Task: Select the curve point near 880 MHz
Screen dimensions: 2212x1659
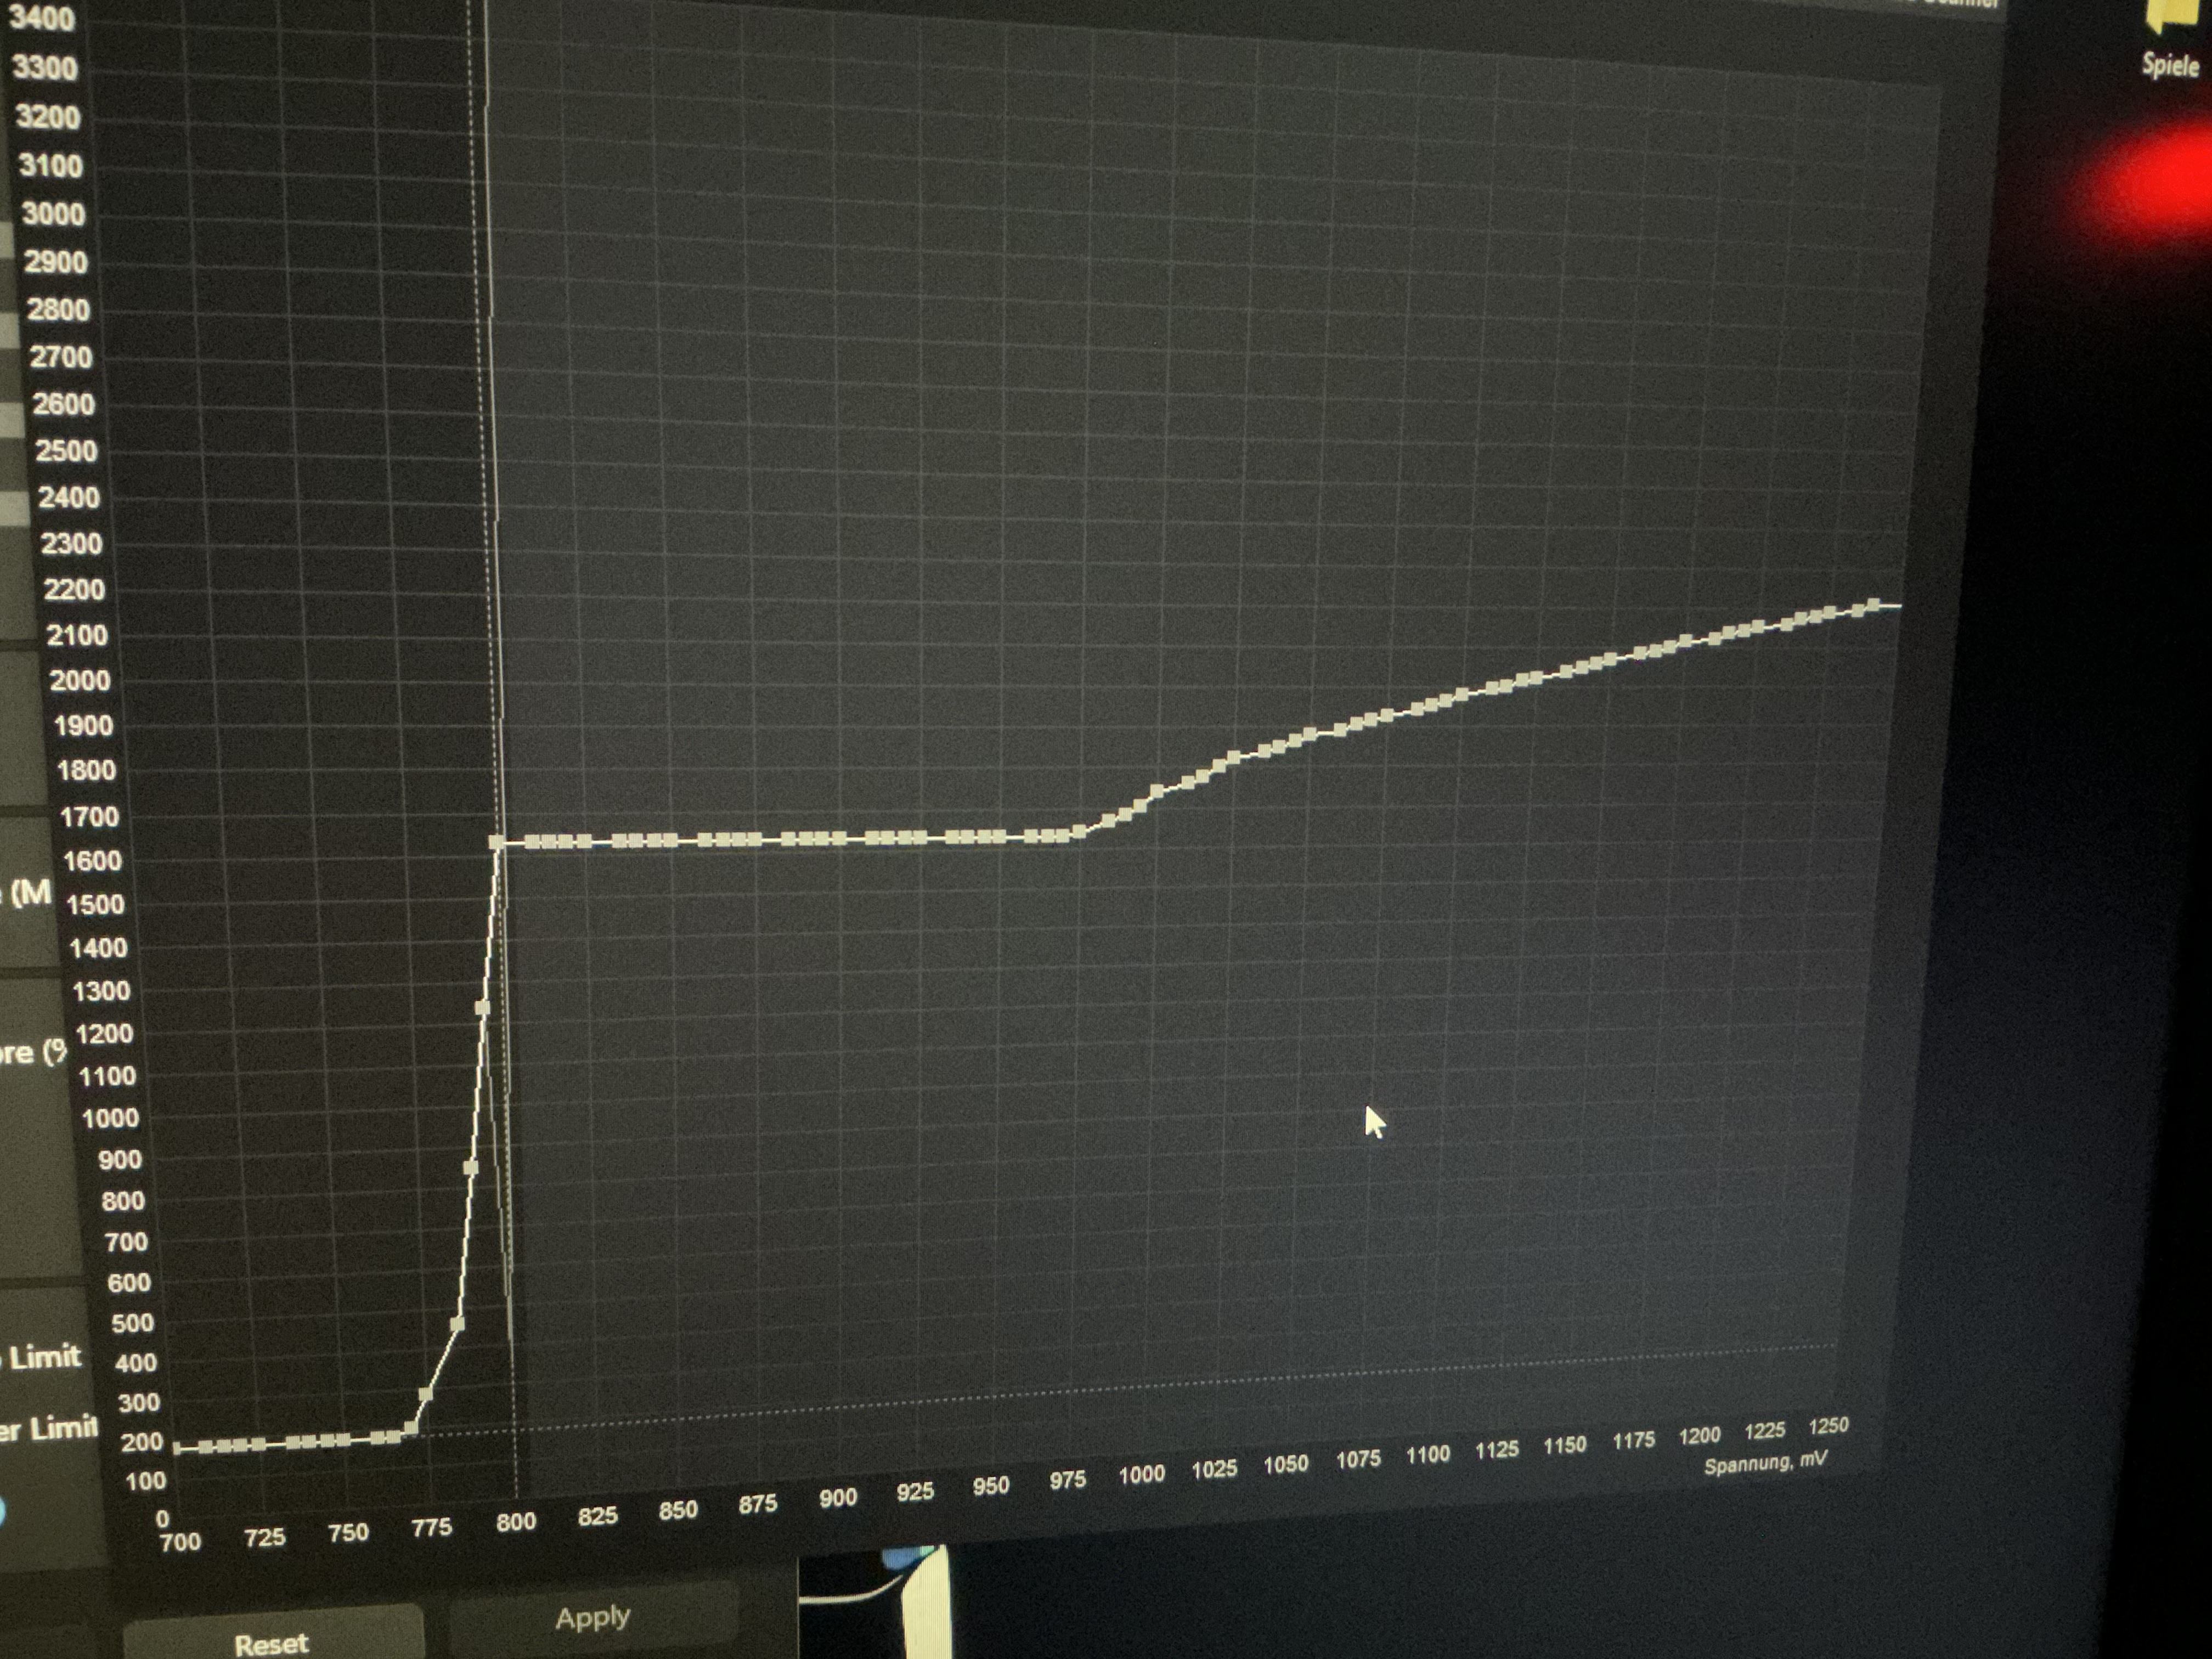Action: click(x=471, y=1167)
